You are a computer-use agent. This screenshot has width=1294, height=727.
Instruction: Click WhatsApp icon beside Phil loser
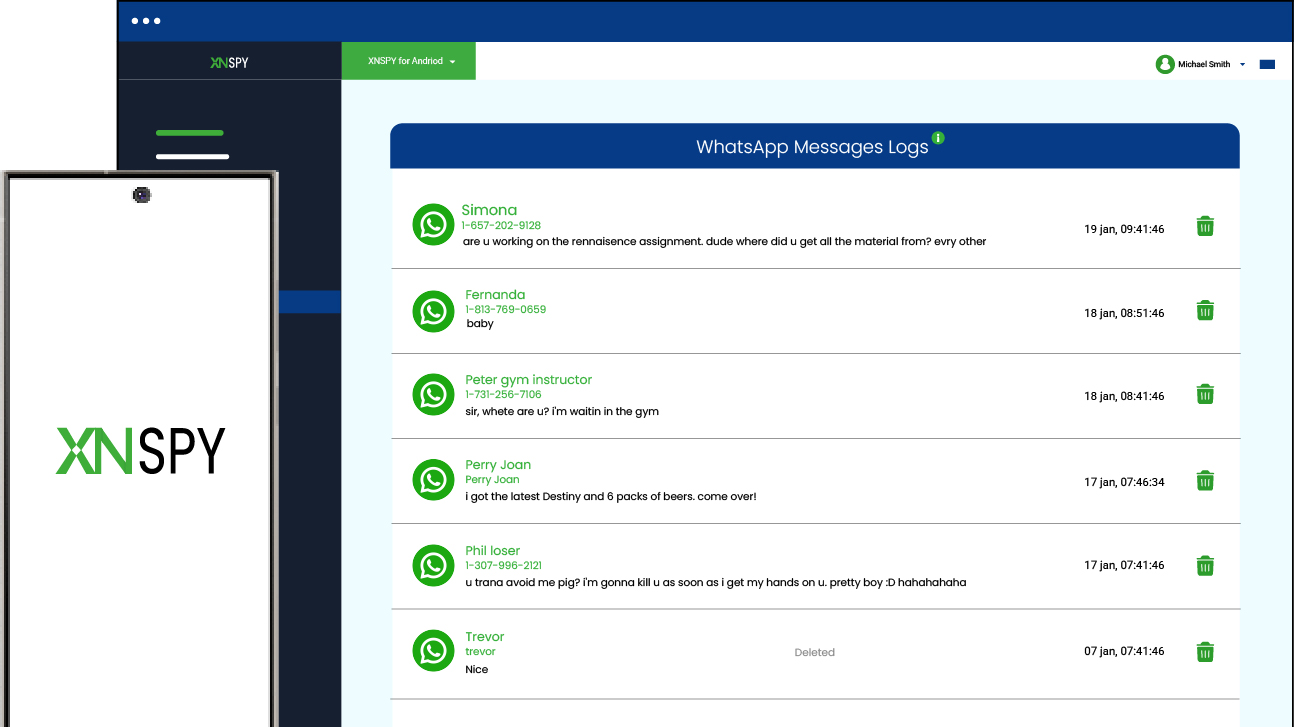[433, 566]
